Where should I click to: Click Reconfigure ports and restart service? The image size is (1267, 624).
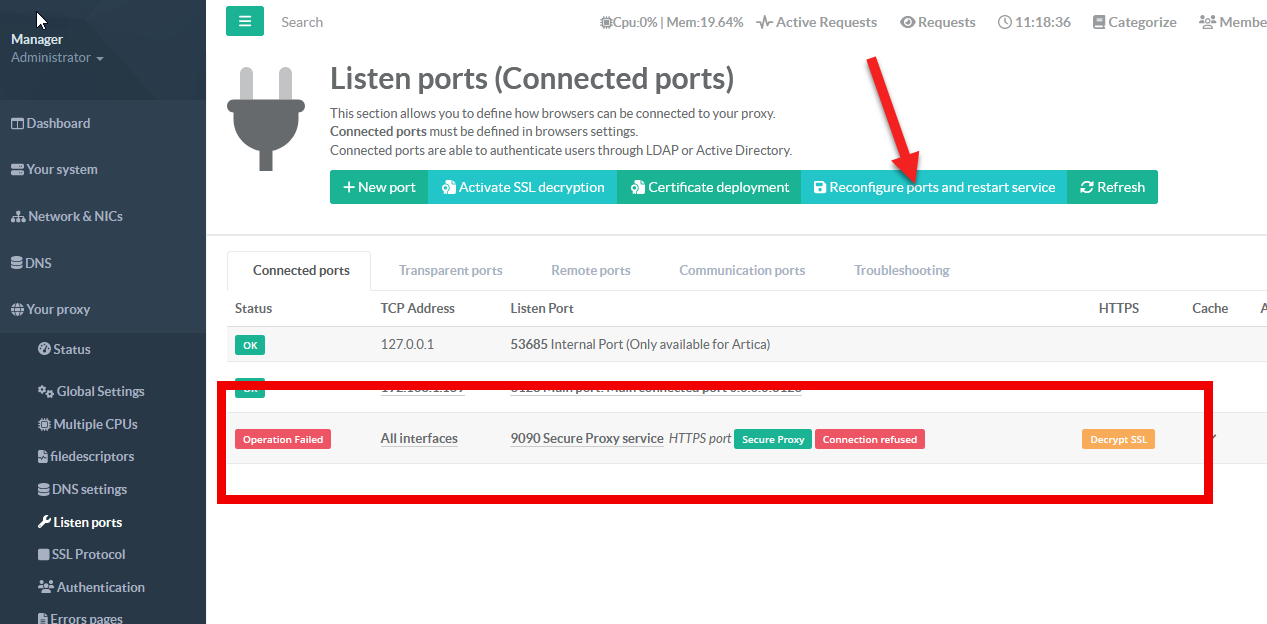tap(934, 187)
